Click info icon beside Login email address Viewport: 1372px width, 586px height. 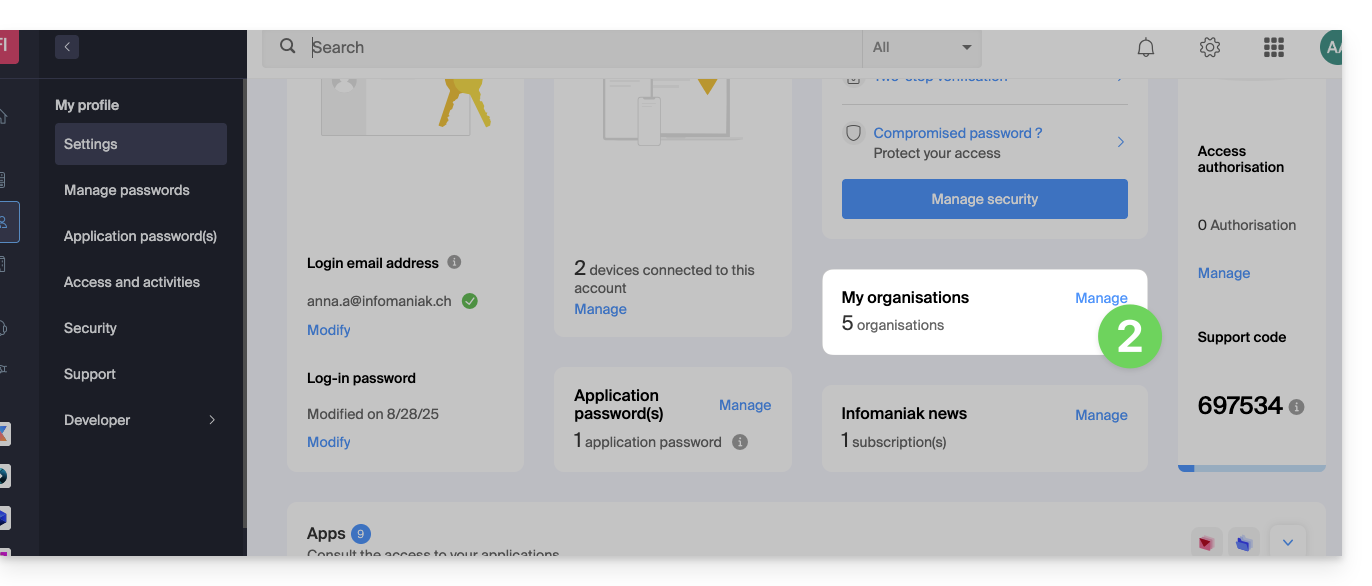click(454, 262)
